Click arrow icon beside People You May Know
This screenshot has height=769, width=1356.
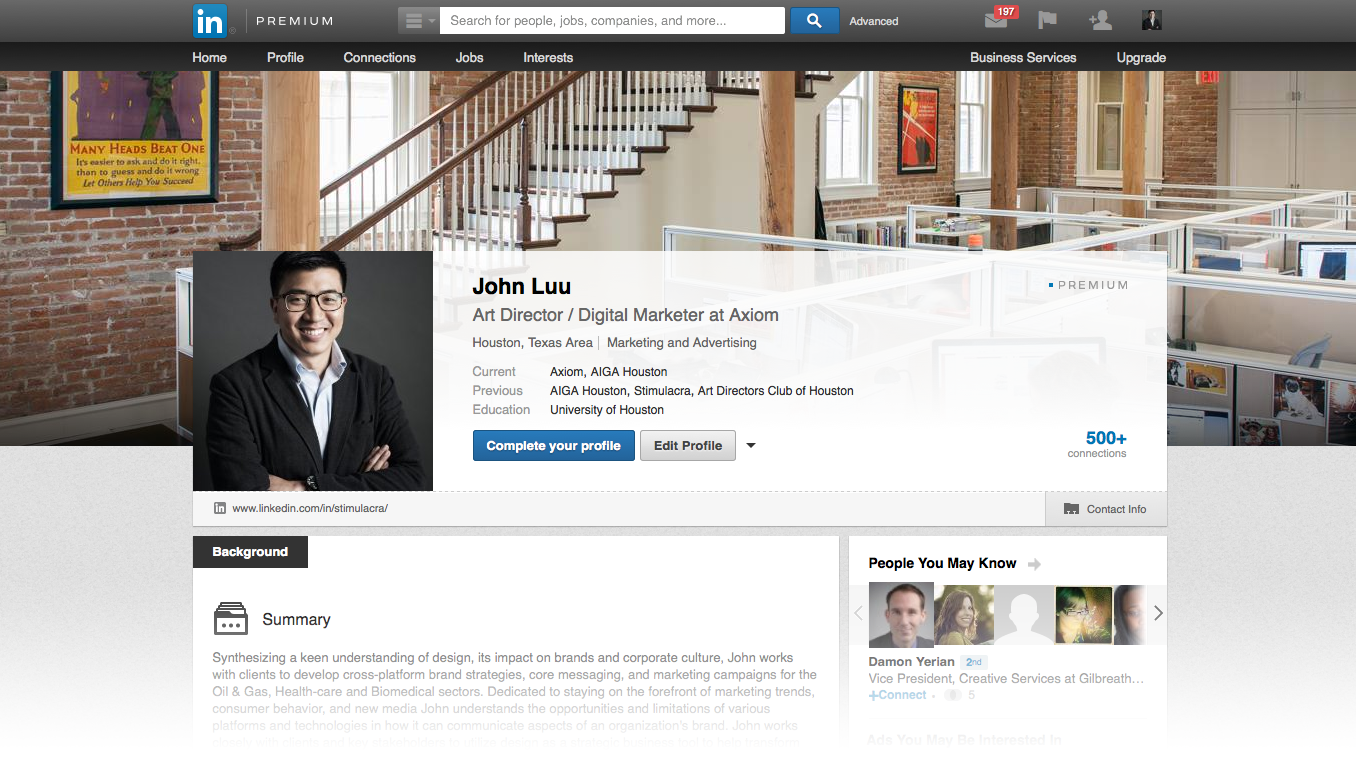1034,564
